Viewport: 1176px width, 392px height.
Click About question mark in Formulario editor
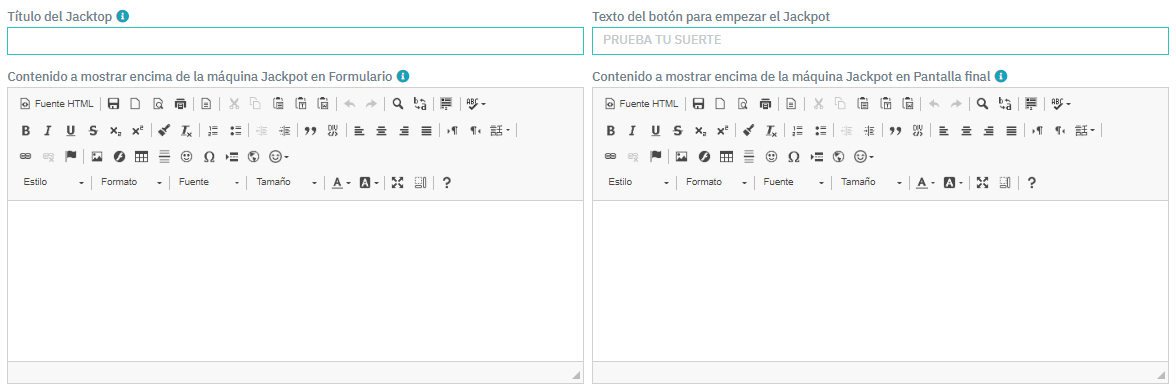(x=447, y=182)
